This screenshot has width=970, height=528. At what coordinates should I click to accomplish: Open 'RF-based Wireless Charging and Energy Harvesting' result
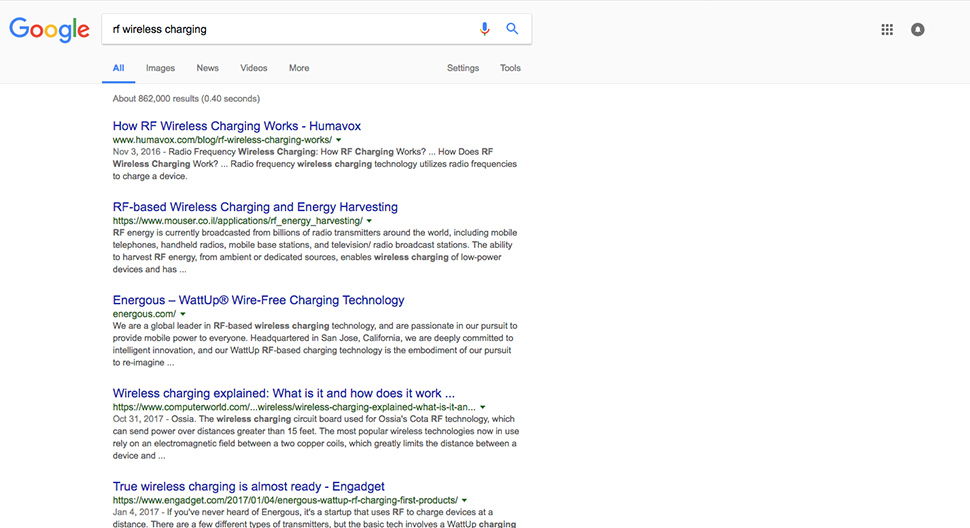click(x=255, y=207)
